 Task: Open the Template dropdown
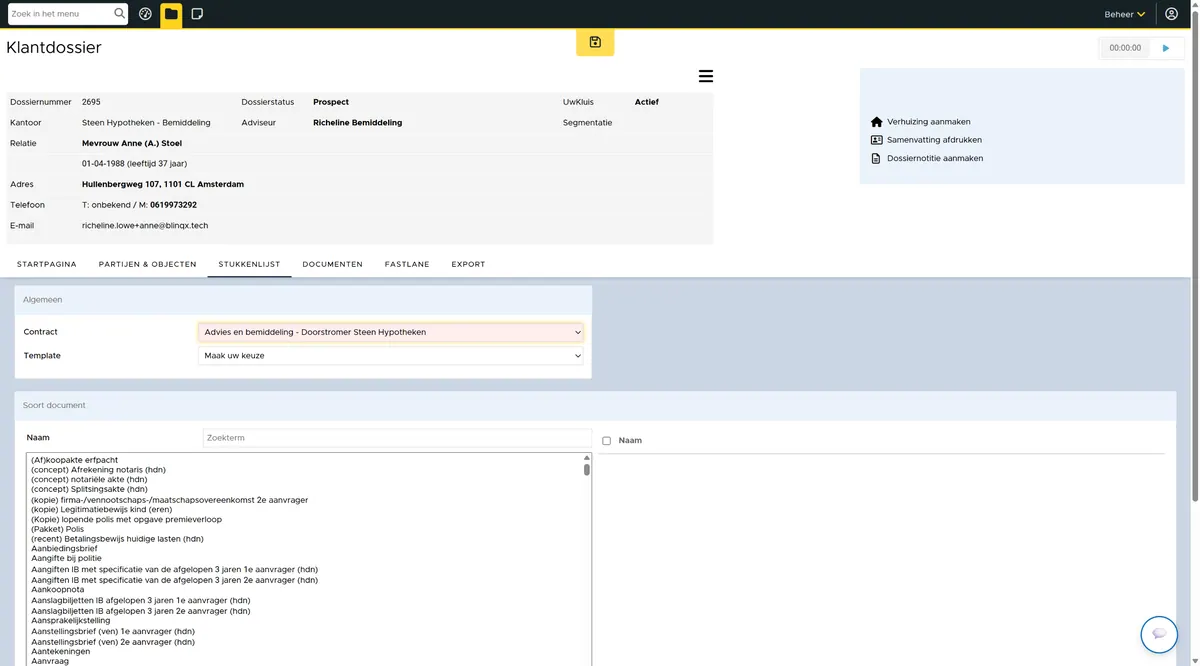(x=390, y=356)
